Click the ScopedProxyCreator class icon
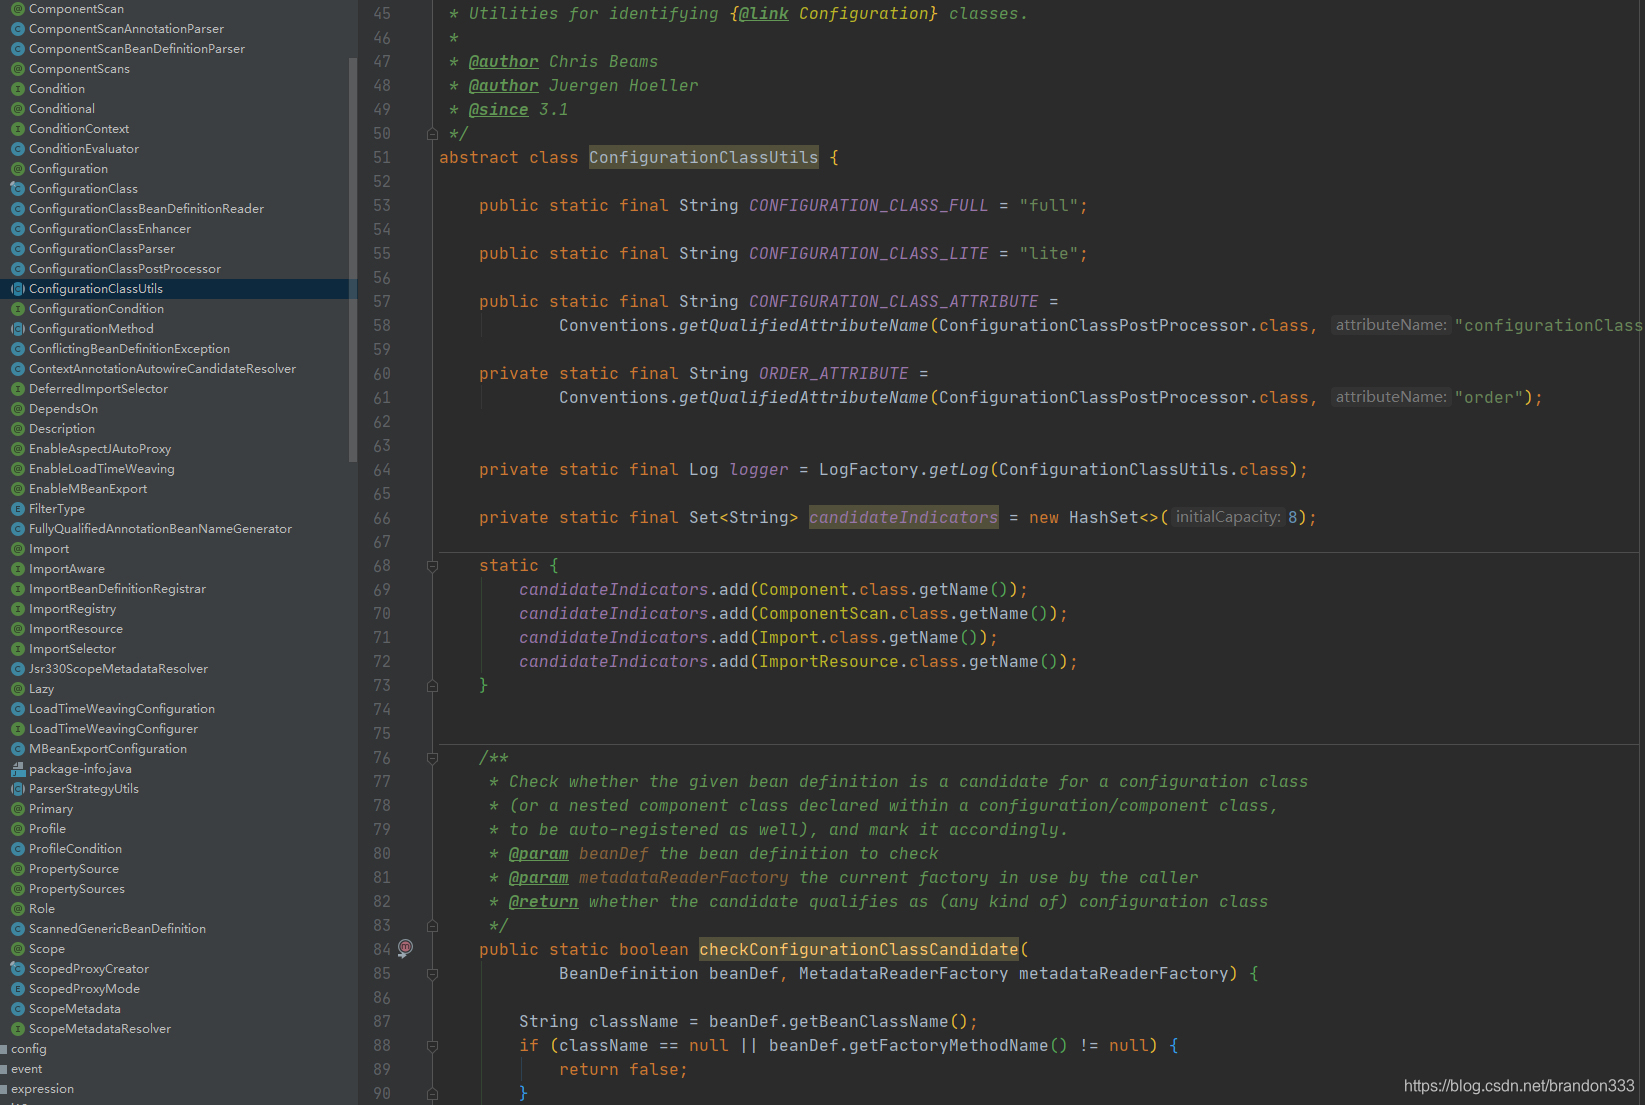Image resolution: width=1645 pixels, height=1105 pixels. click(x=17, y=969)
